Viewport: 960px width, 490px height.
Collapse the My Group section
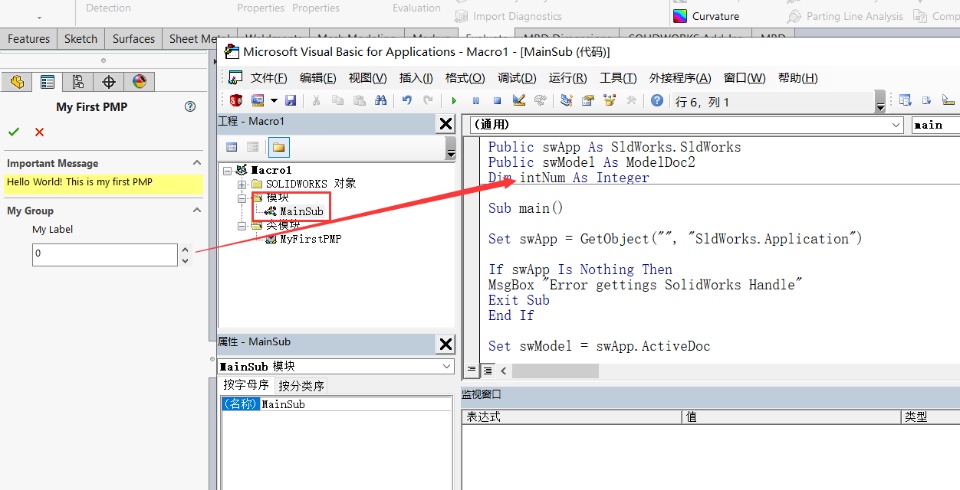pyautogui.click(x=197, y=210)
